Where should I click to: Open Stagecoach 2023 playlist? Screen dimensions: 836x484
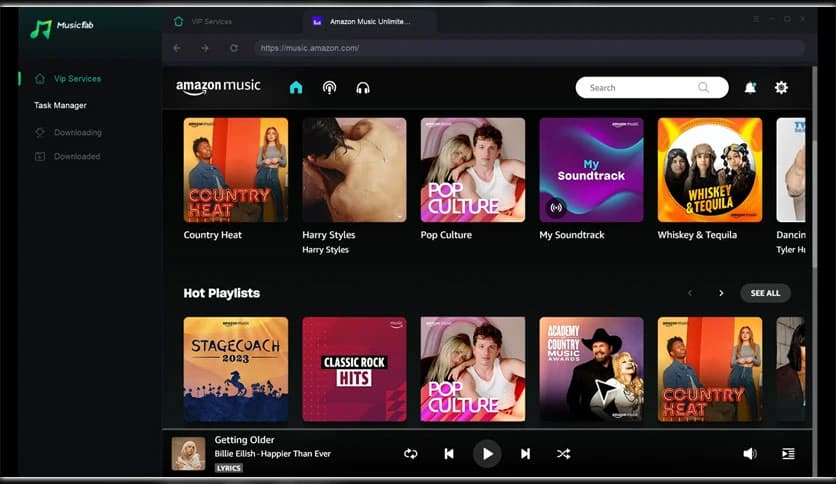tap(236, 369)
